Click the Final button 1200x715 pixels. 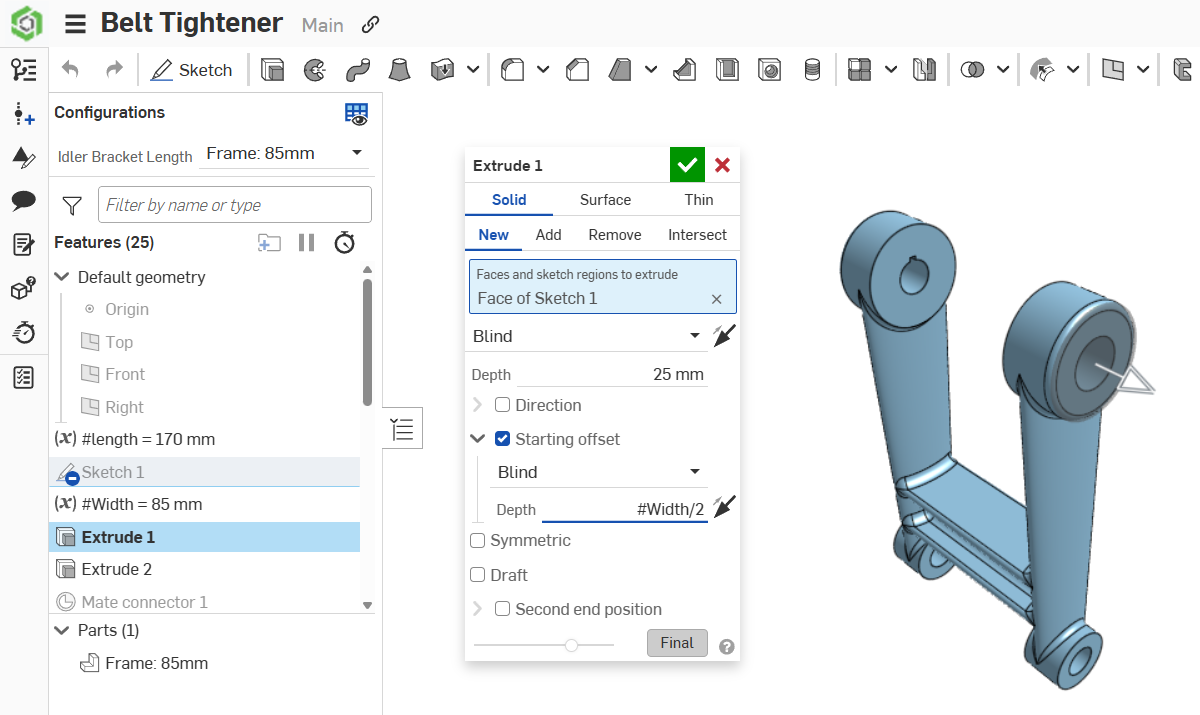click(677, 643)
